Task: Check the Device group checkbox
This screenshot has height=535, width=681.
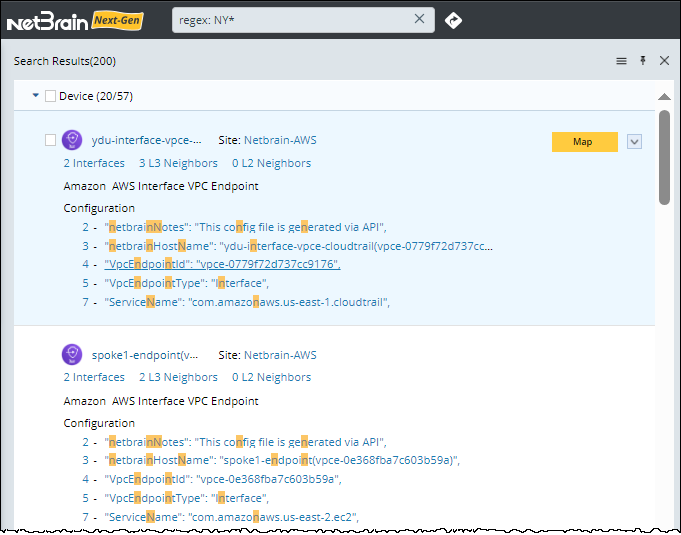Action: (51, 96)
